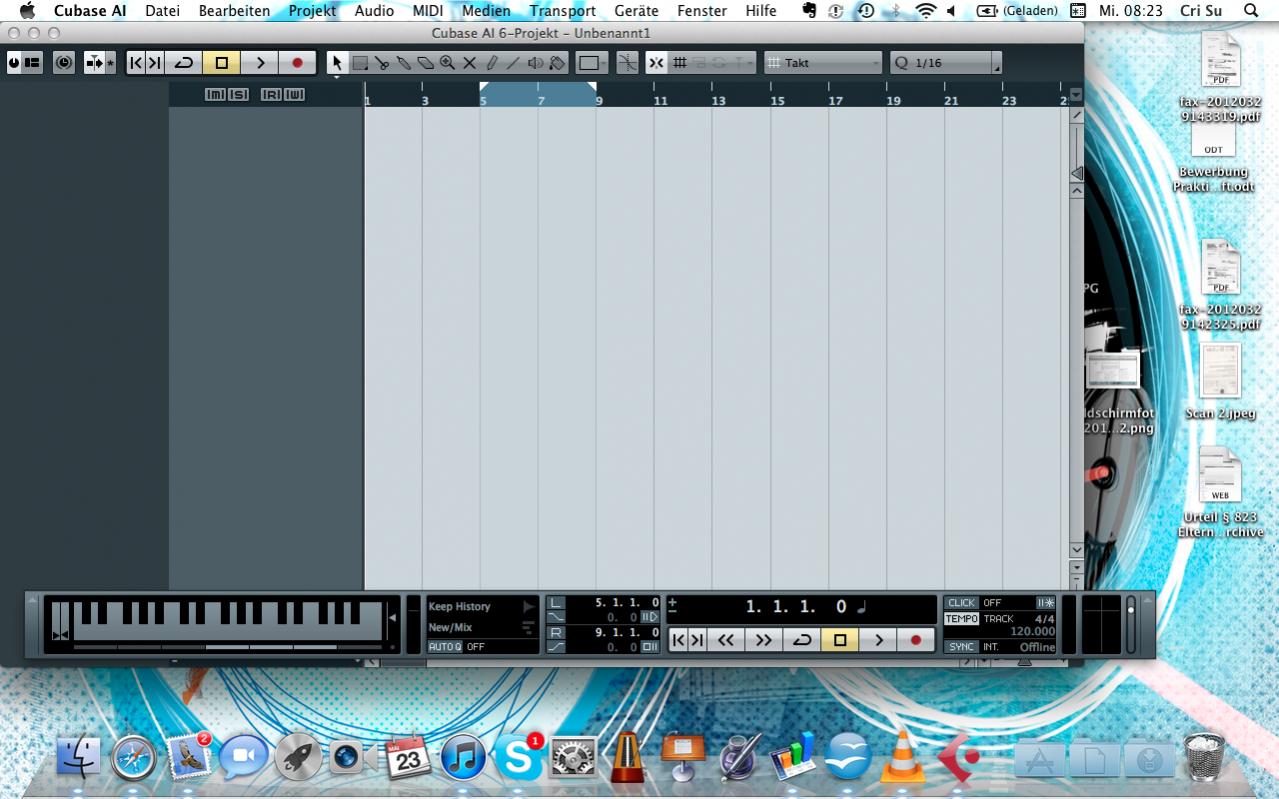Viewport: 1279px width, 799px height.
Task: Toggle Read automation (R) for all tracks
Action: coord(271,94)
